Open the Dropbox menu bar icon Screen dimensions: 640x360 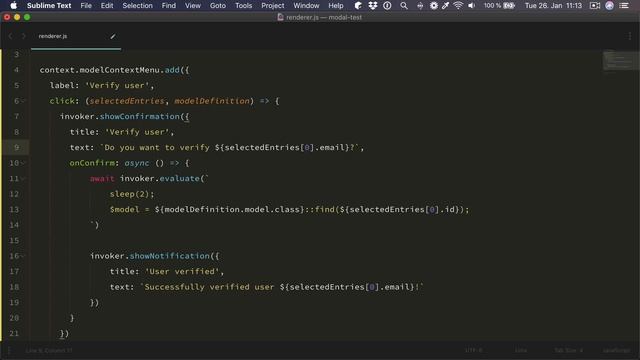[373, 6]
